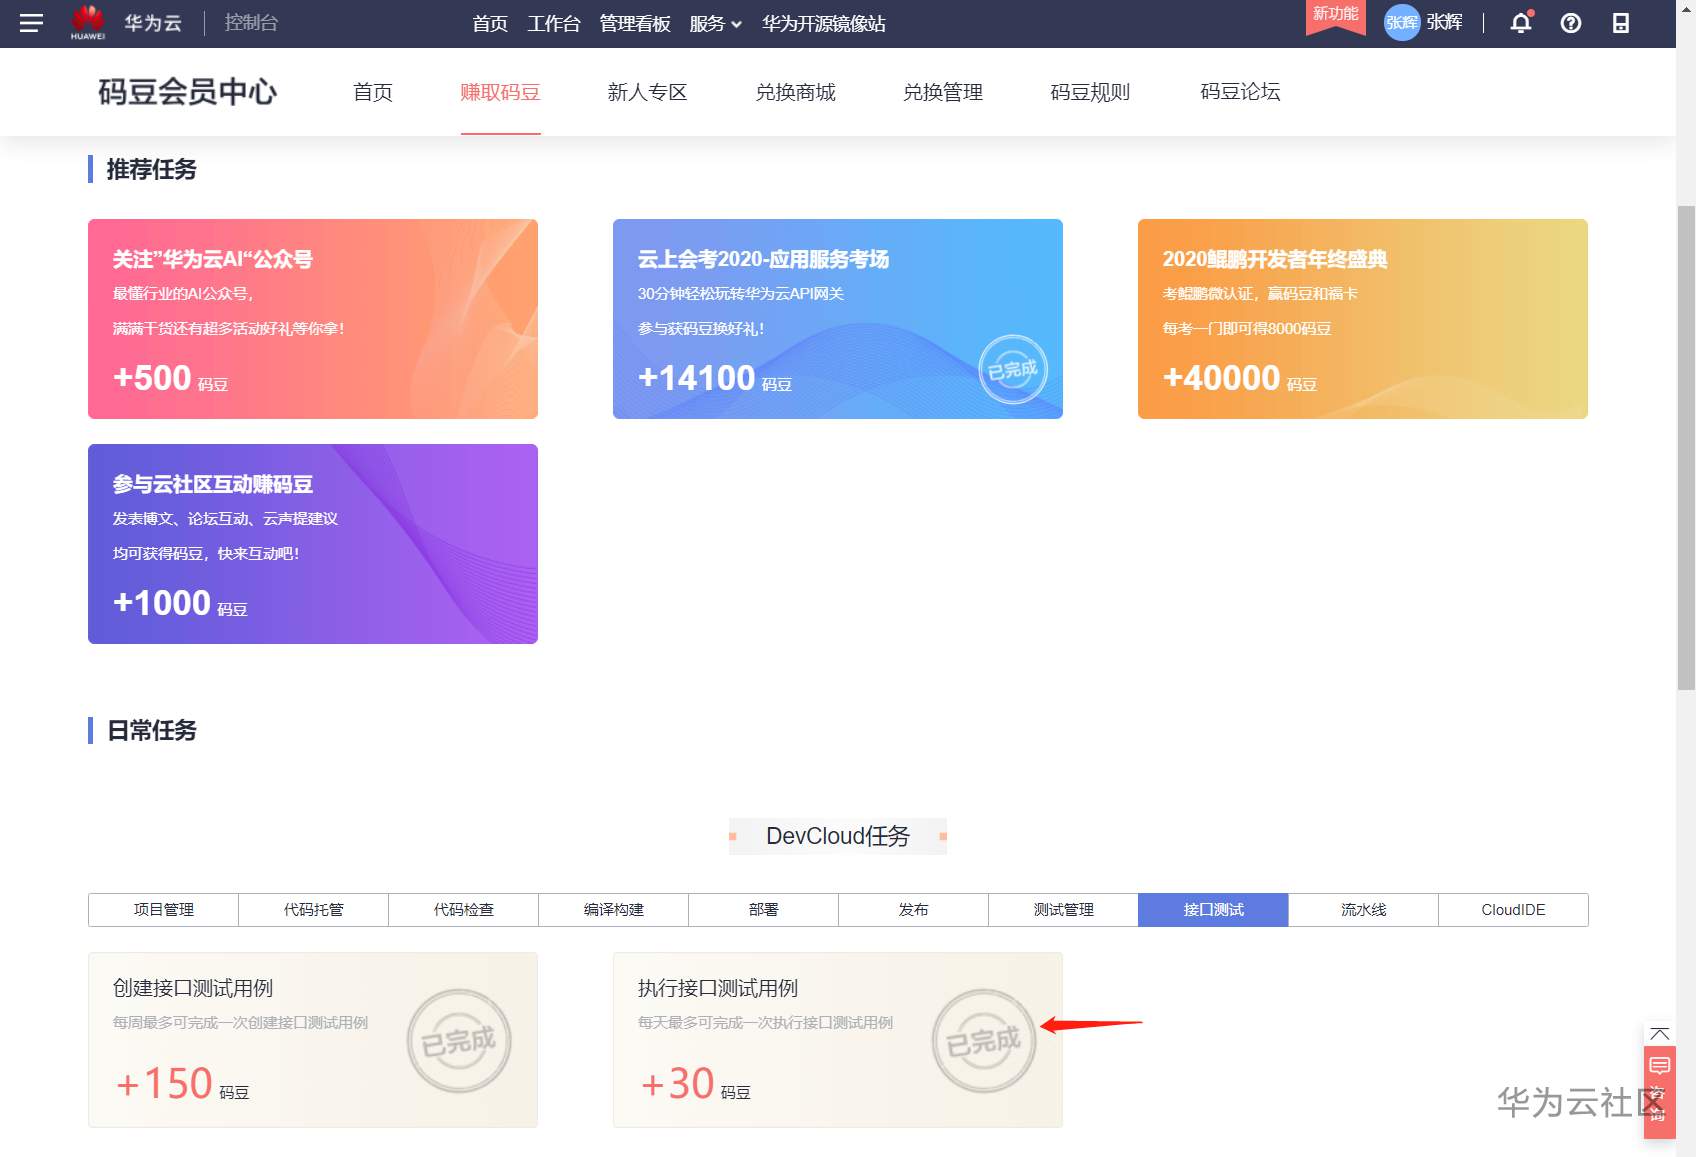The height and width of the screenshot is (1157, 1696).
Task: Switch to the 测试管理 task tab
Action: coord(1064,910)
